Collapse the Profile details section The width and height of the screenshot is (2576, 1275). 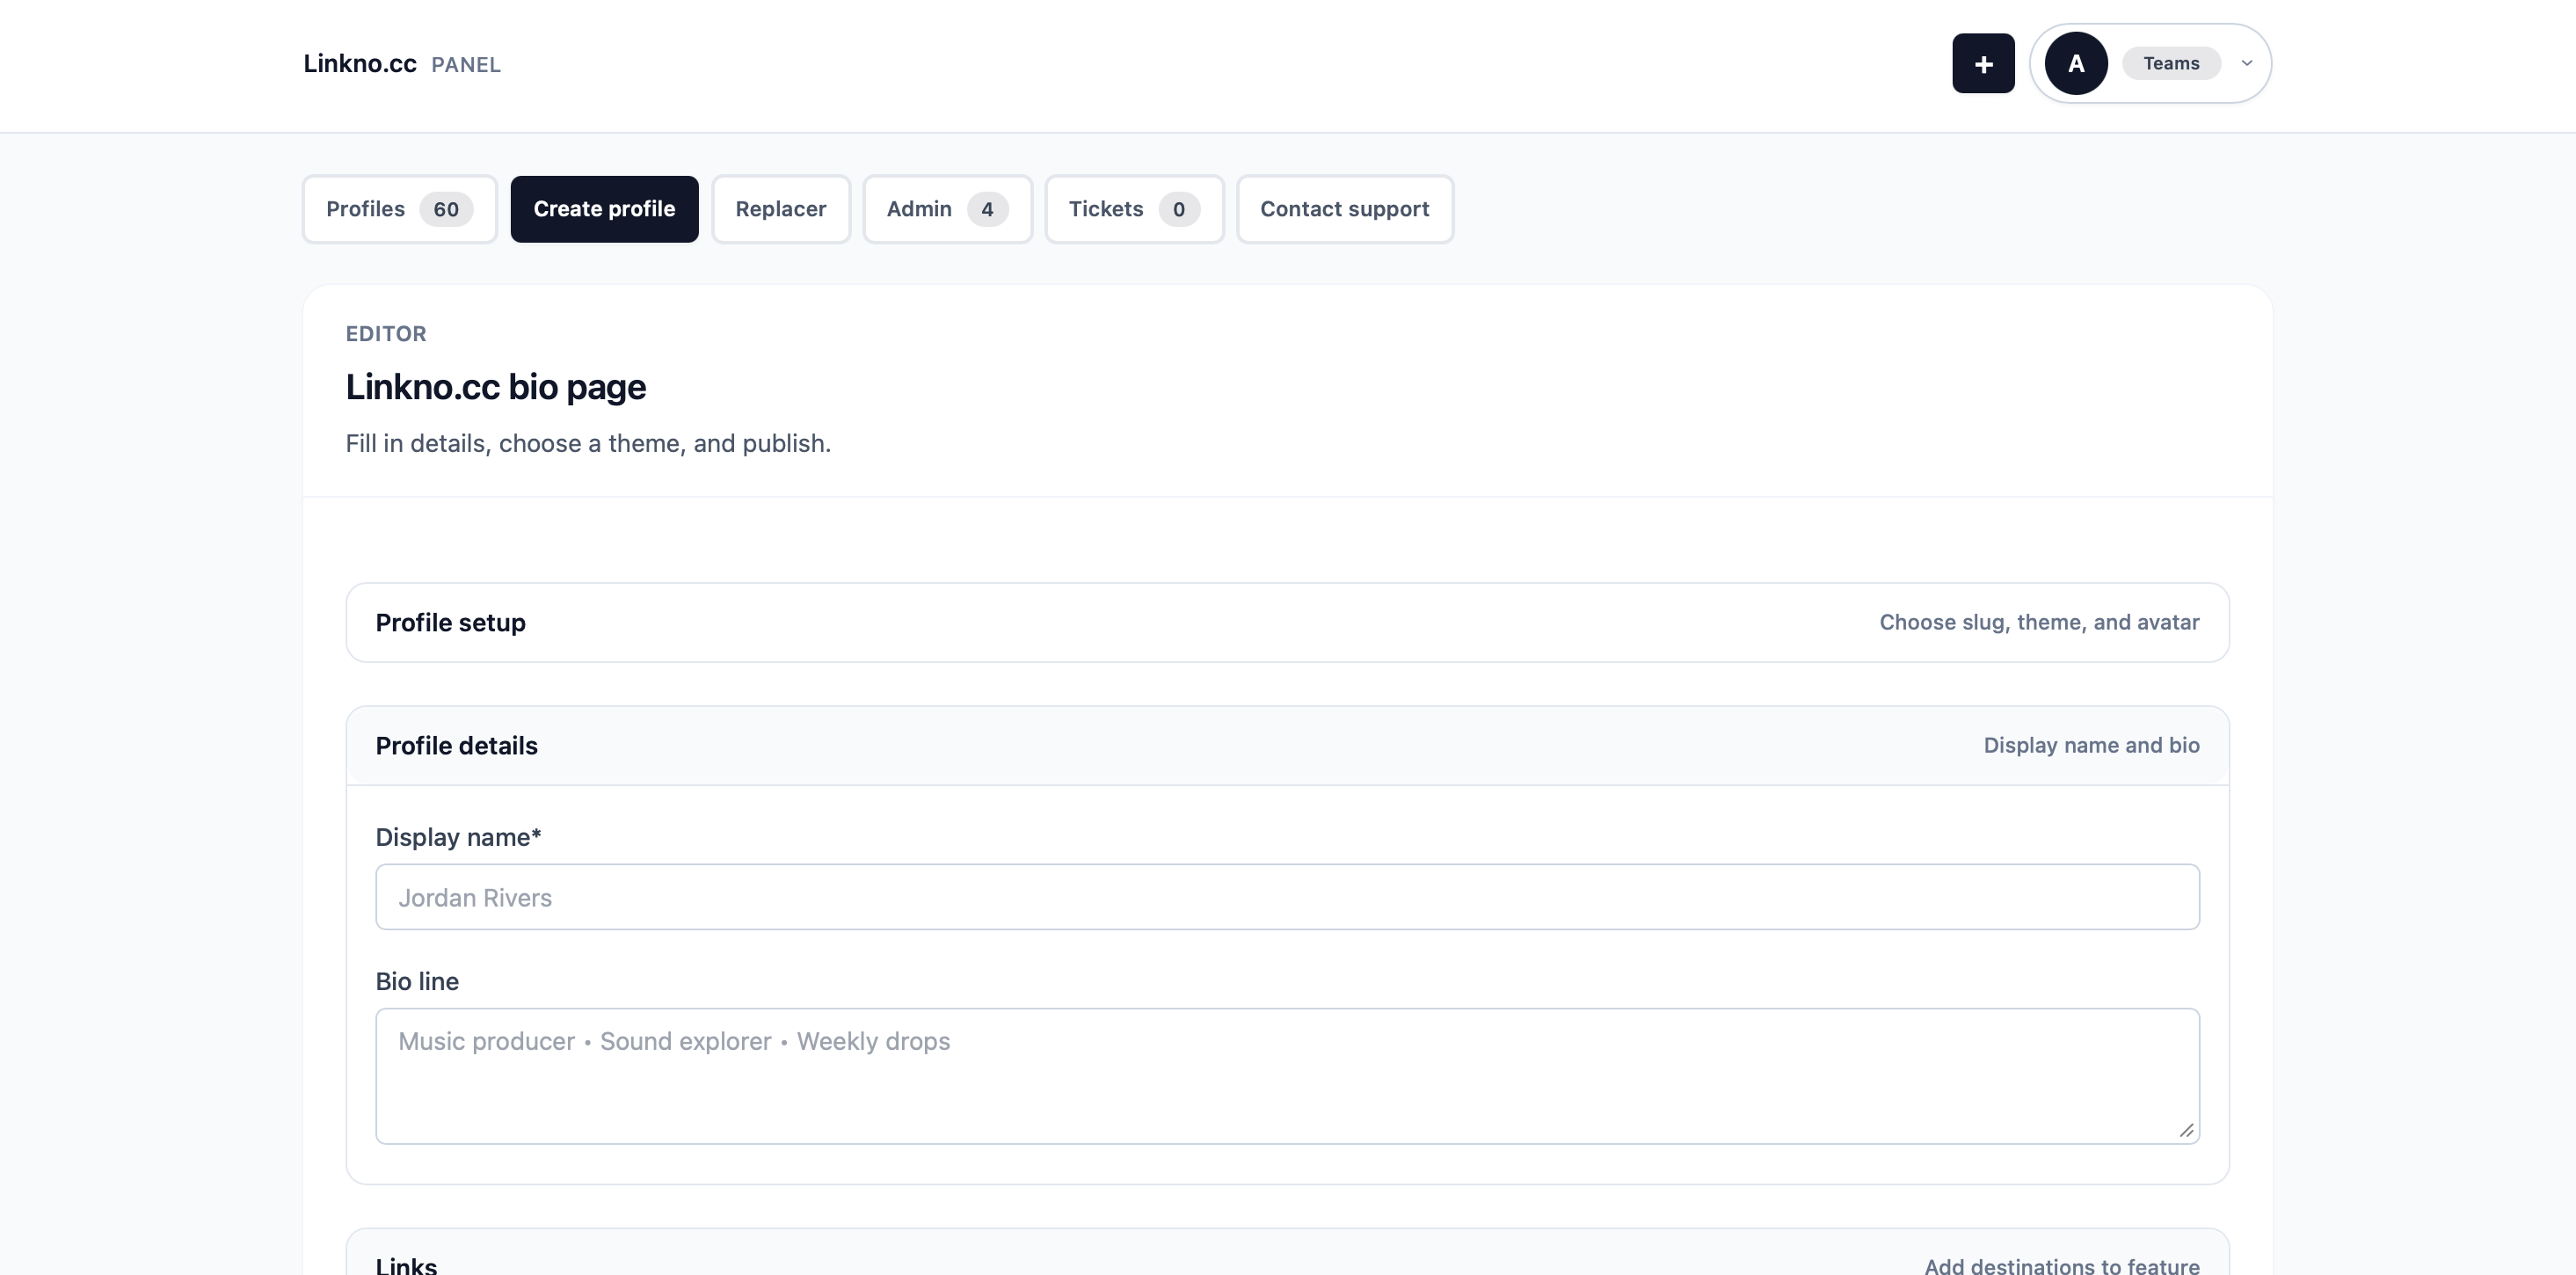coord(1287,745)
